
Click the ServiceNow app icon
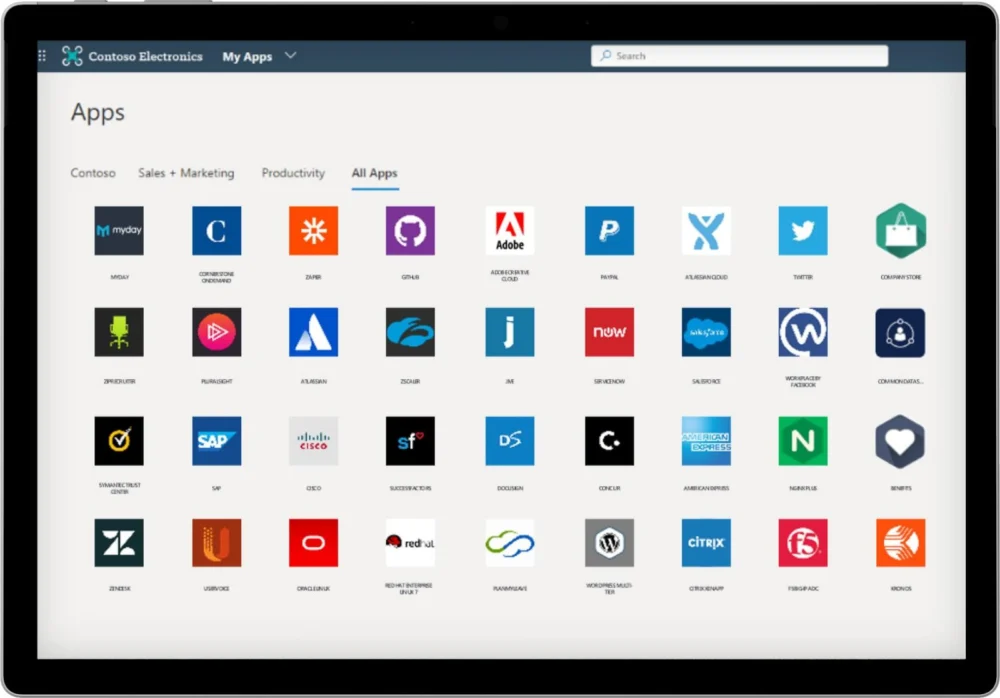(609, 332)
